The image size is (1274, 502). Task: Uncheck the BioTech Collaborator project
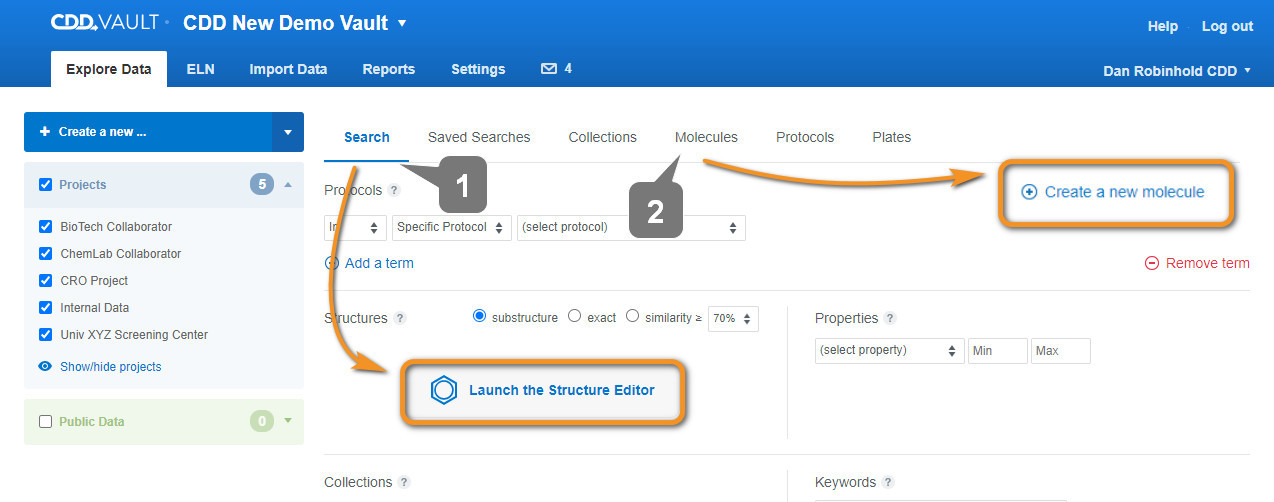pyautogui.click(x=45, y=227)
